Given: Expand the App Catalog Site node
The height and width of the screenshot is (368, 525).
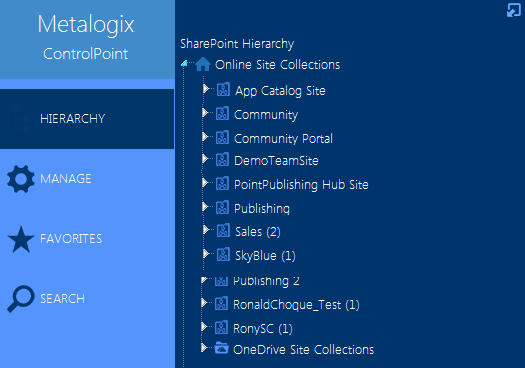Looking at the screenshot, I should pyautogui.click(x=206, y=89).
